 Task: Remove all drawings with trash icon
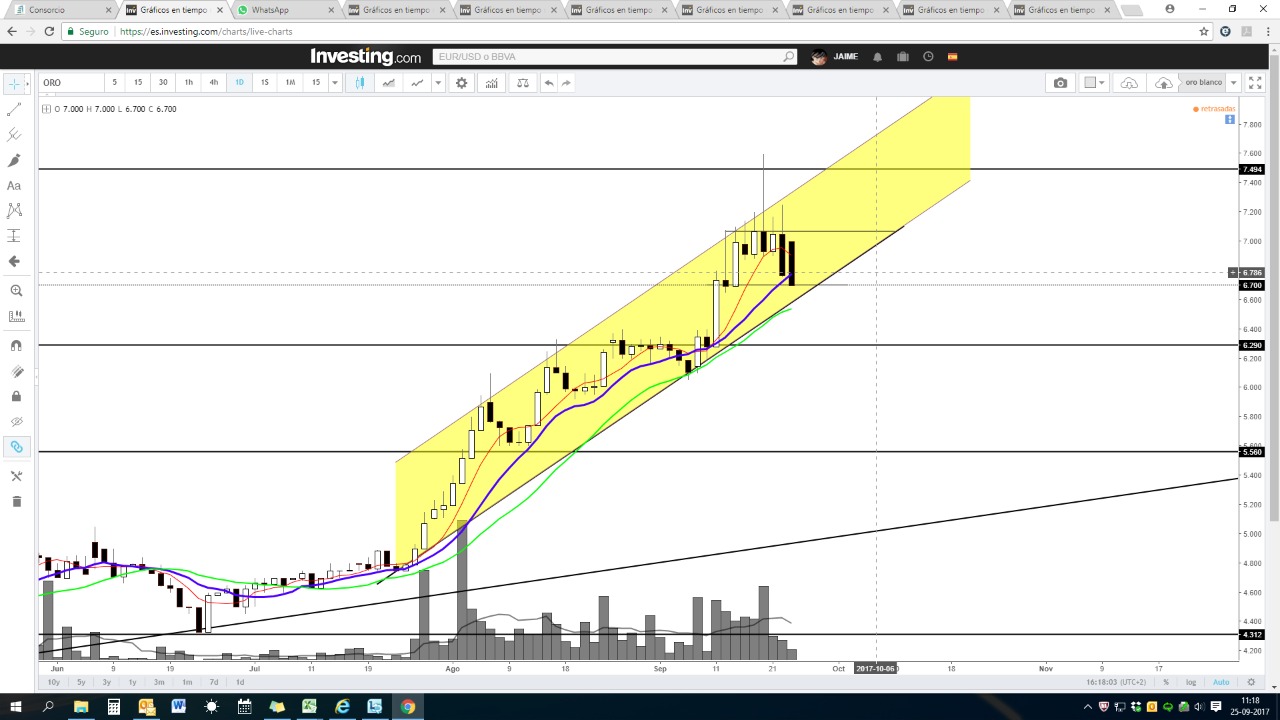tap(15, 501)
